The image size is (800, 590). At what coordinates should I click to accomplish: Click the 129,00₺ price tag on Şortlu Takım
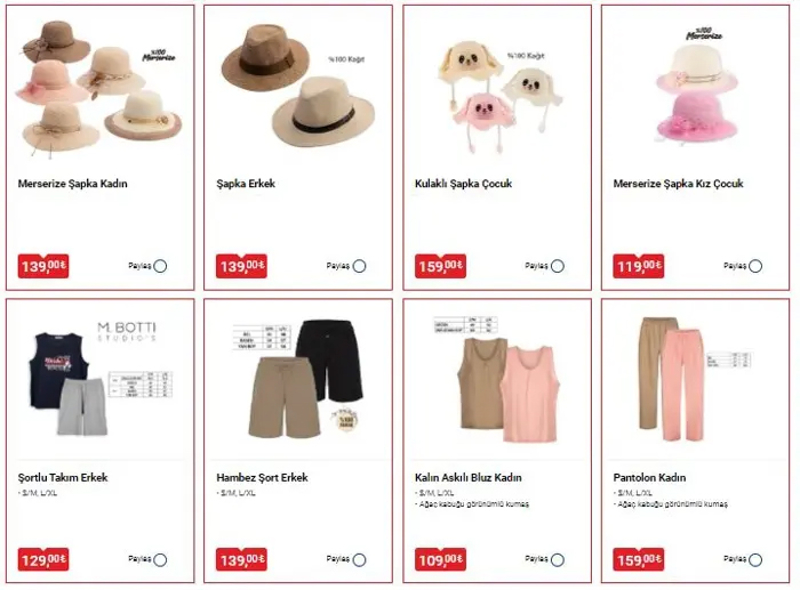(43, 560)
